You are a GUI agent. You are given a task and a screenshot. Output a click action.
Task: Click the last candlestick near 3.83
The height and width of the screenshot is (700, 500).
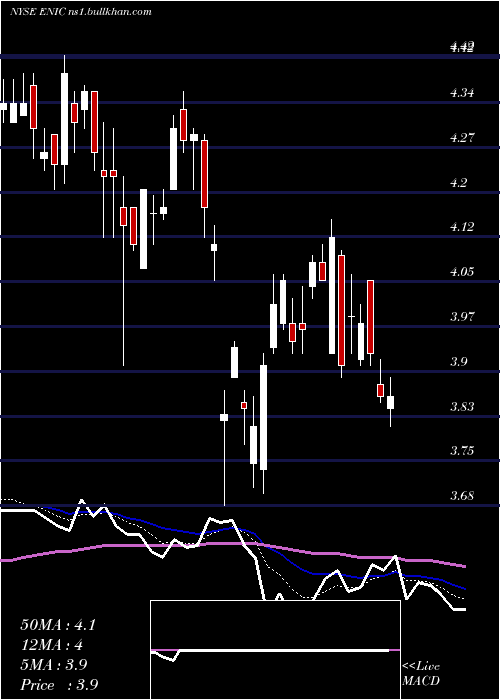[391, 402]
